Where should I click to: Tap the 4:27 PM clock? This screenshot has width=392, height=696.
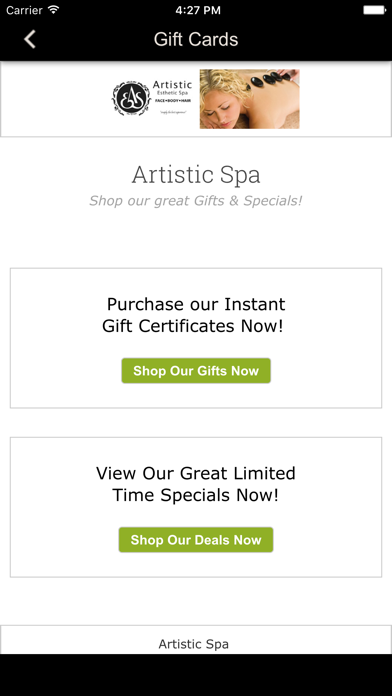click(198, 10)
